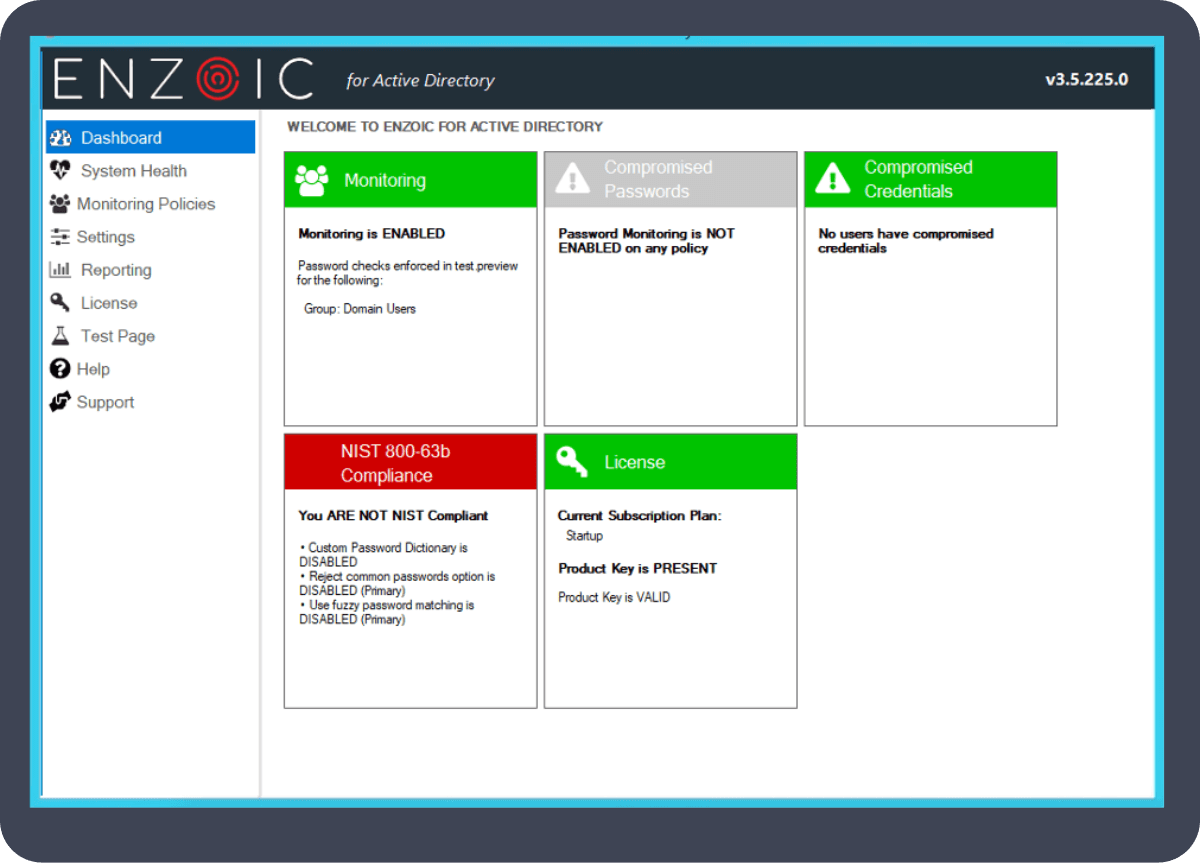Click 'WELCOME TO ENZOIC FOR ACTIVE DIRECTORY' heading
The height and width of the screenshot is (863, 1200).
pyautogui.click(x=445, y=127)
